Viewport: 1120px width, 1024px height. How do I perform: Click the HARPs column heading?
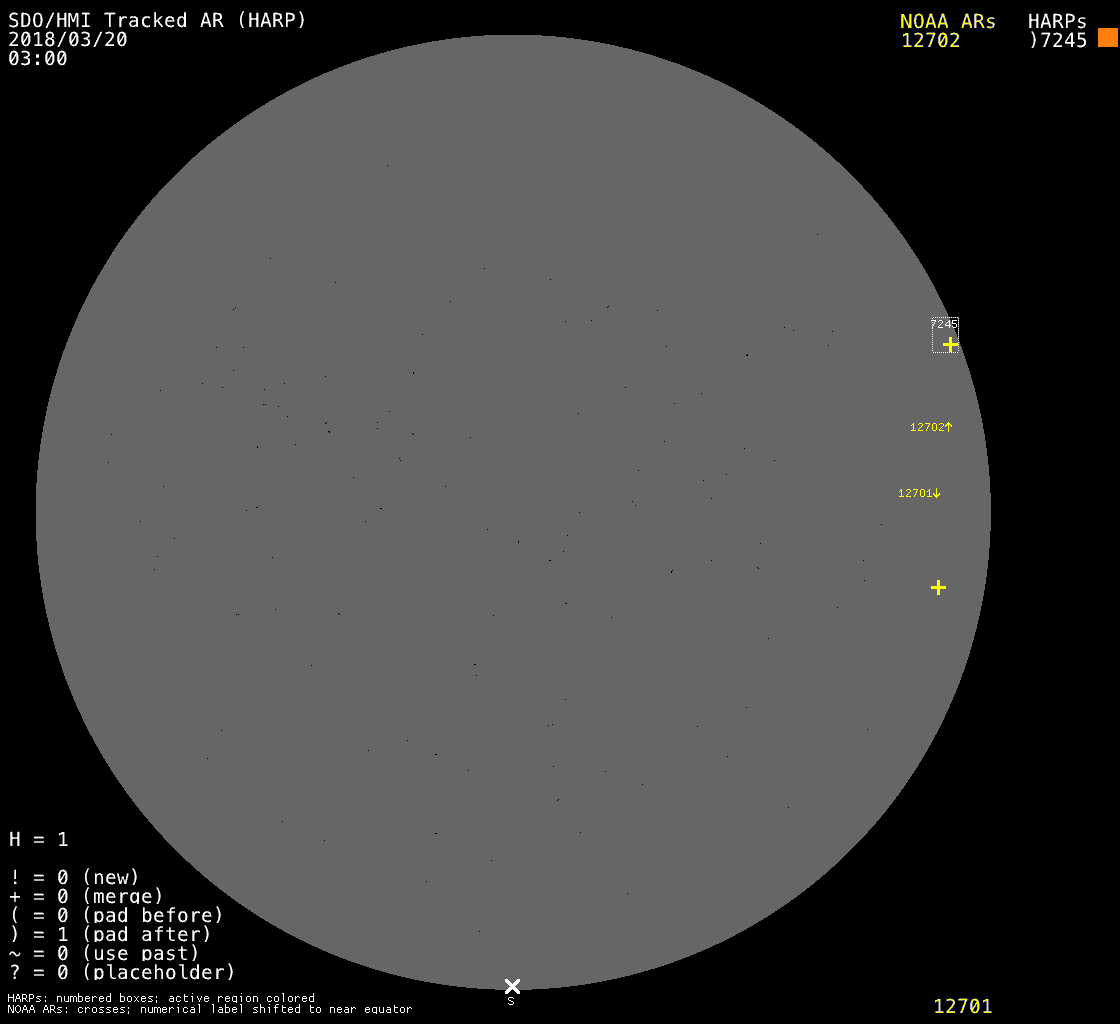point(1057,21)
